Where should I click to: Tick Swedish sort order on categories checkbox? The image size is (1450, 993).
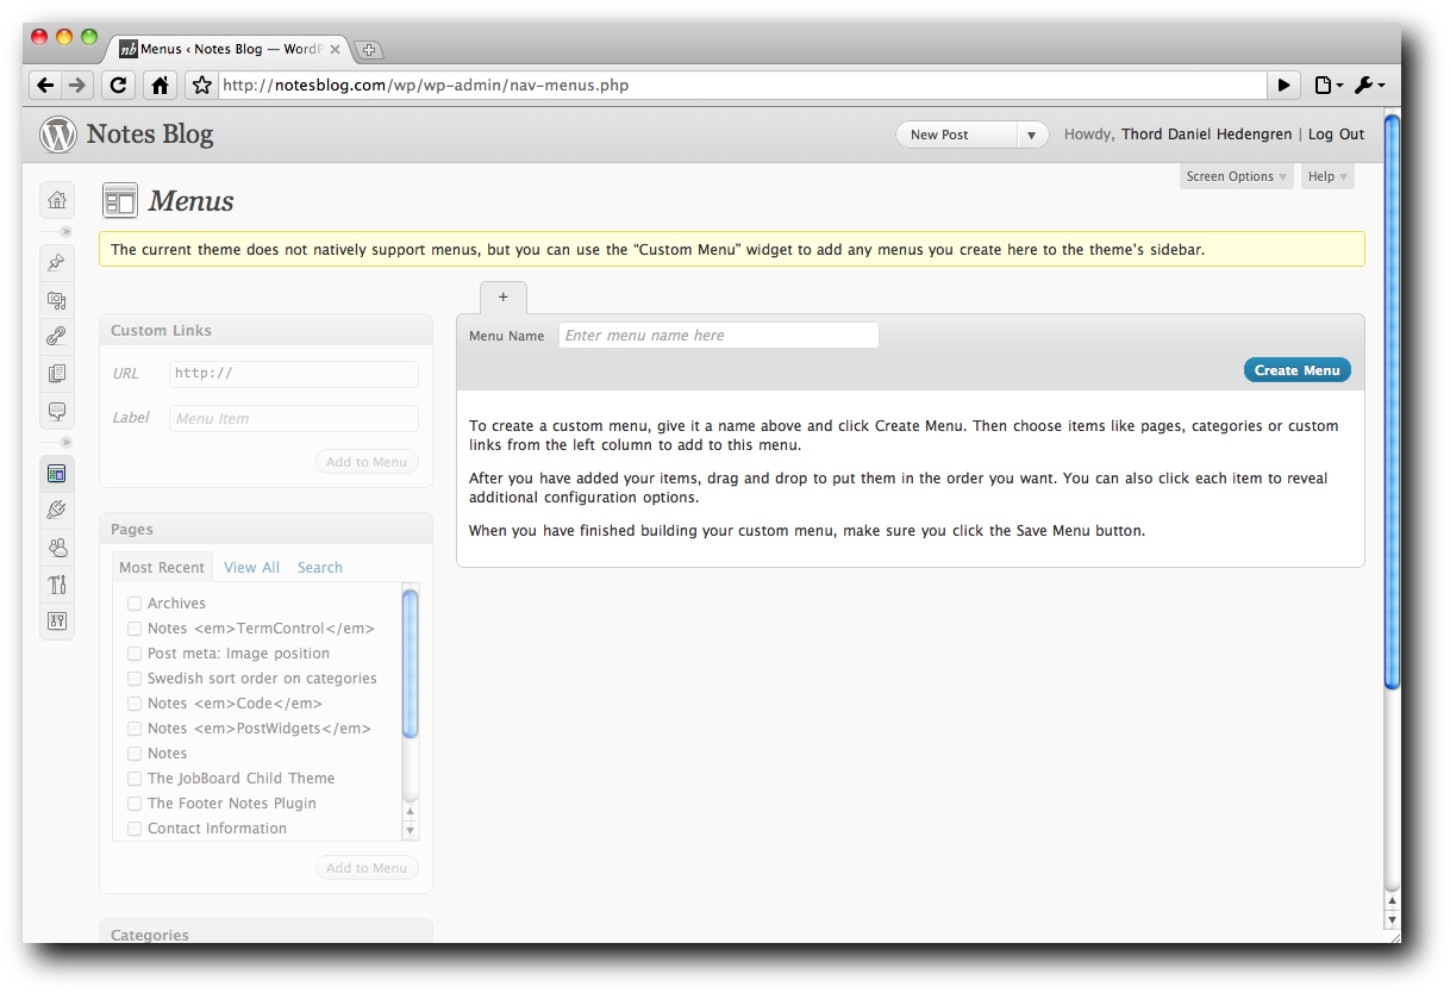134,678
